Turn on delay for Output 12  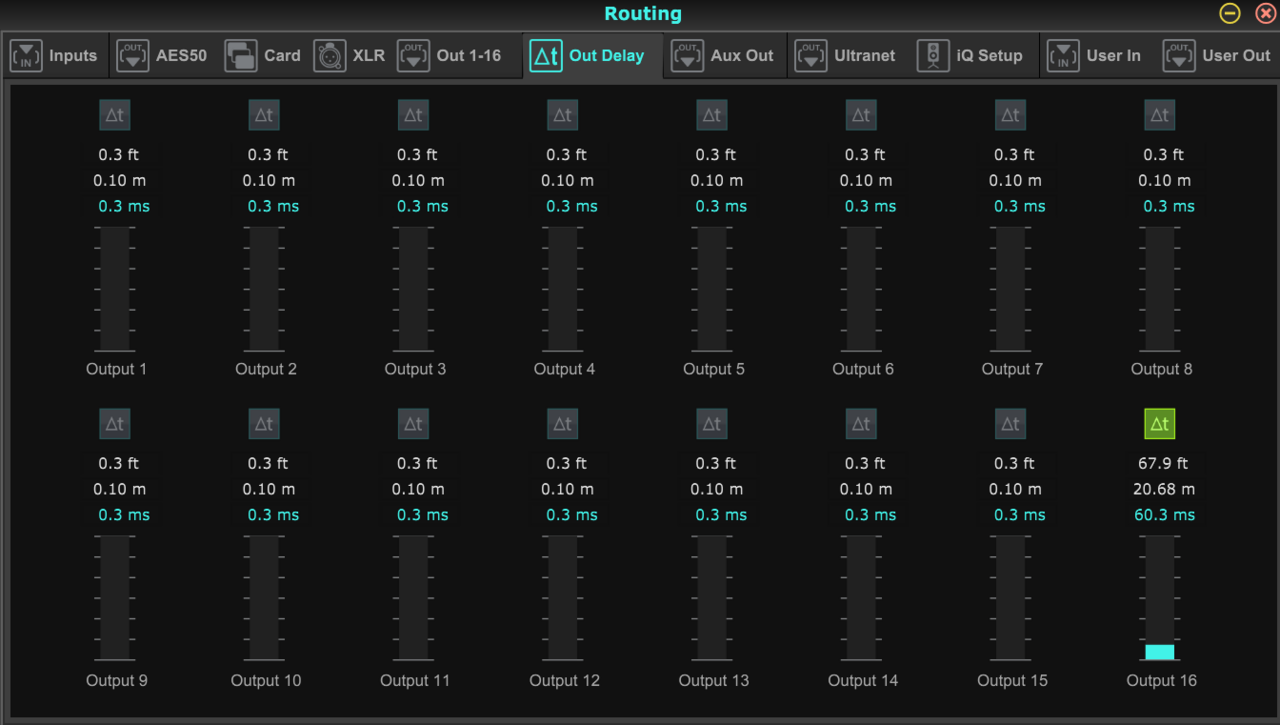point(563,424)
